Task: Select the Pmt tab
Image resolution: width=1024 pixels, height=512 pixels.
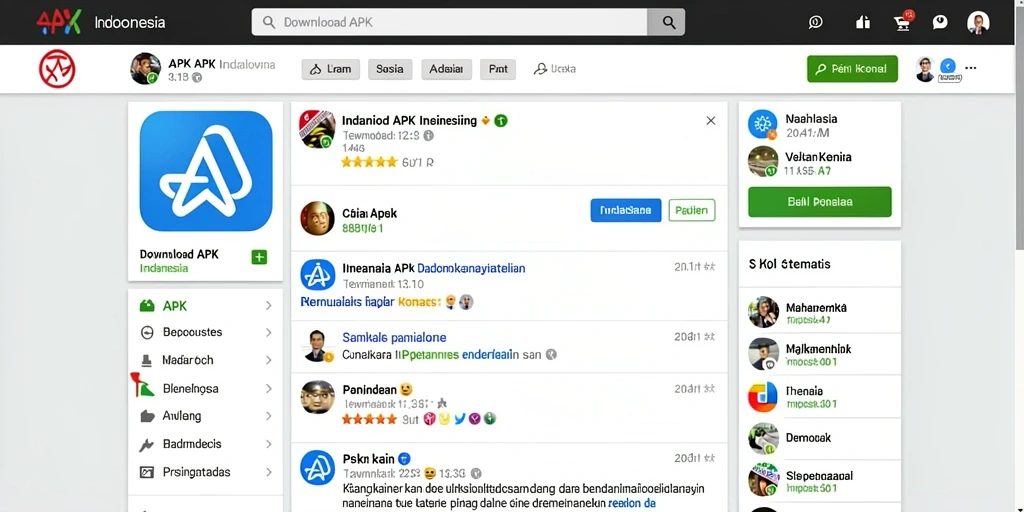Action: [498, 69]
